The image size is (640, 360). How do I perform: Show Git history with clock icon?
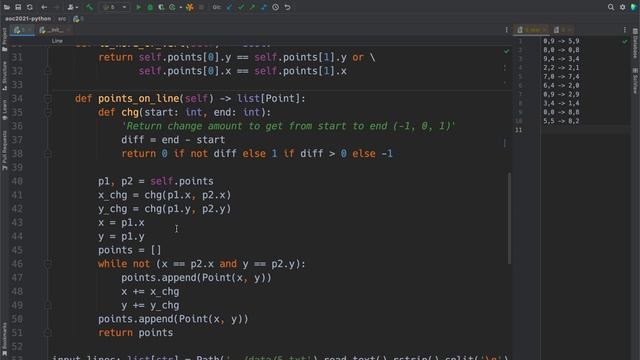pyautogui.click(x=276, y=7)
